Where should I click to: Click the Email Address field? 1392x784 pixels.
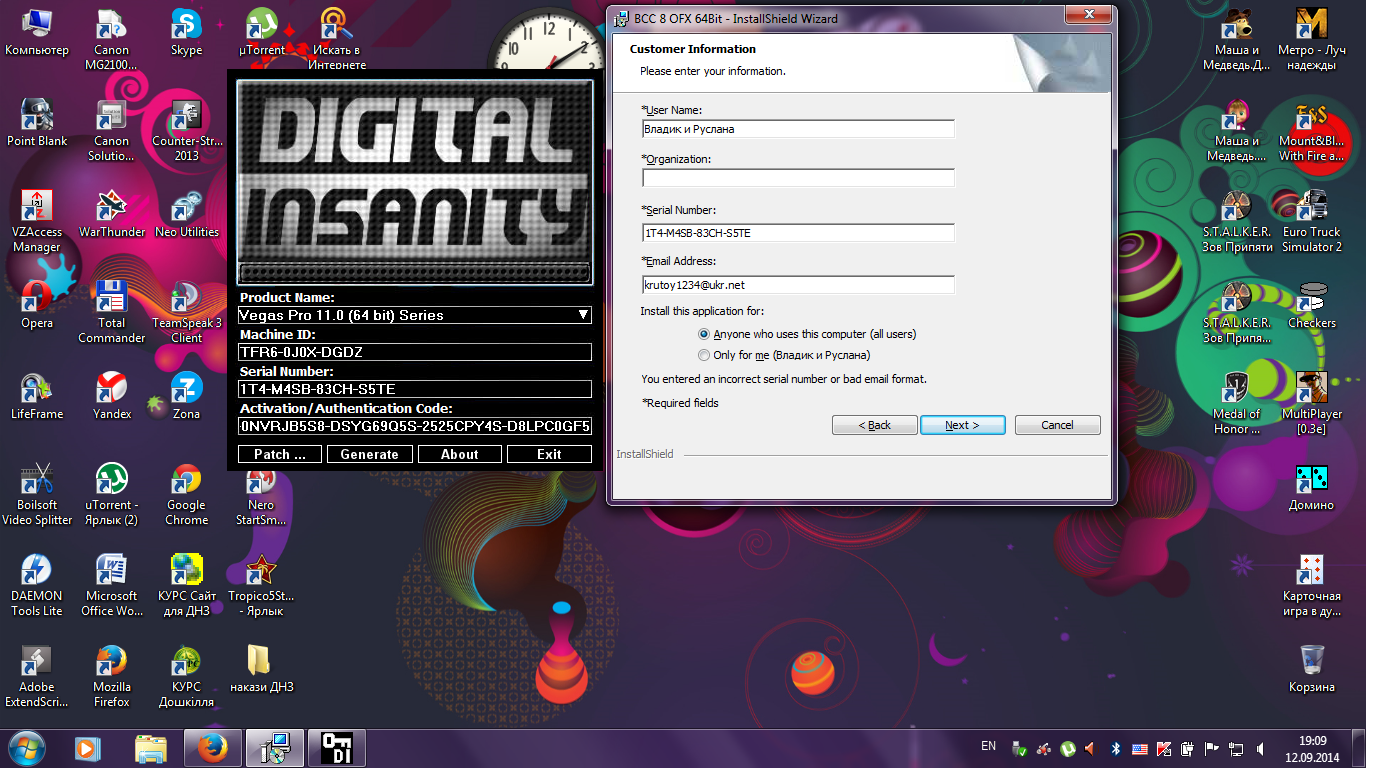click(798, 285)
